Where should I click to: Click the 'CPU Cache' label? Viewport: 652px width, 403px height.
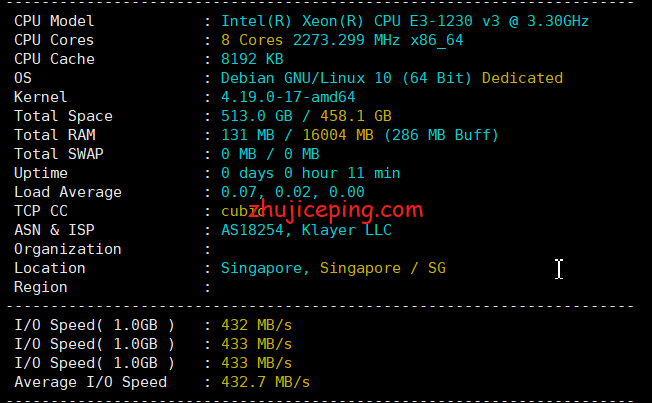[x=54, y=59]
